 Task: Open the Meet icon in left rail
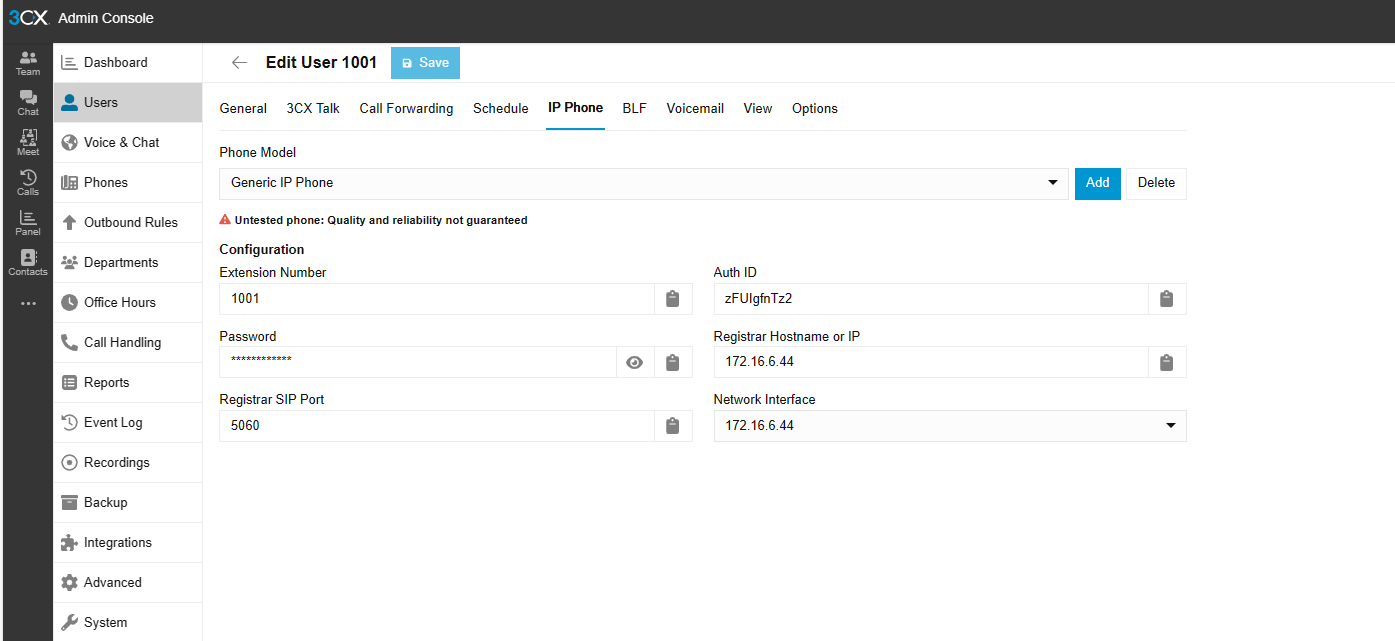click(28, 143)
